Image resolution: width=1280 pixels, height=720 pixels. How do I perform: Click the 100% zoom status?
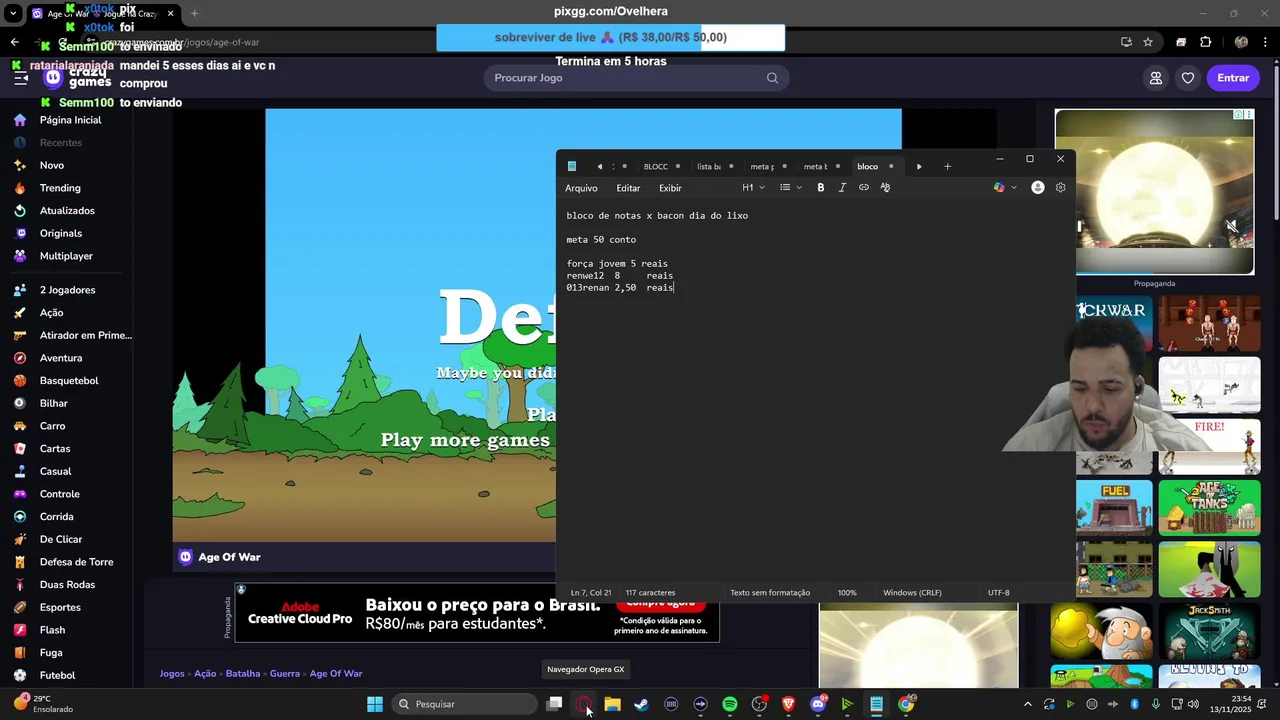tap(847, 593)
